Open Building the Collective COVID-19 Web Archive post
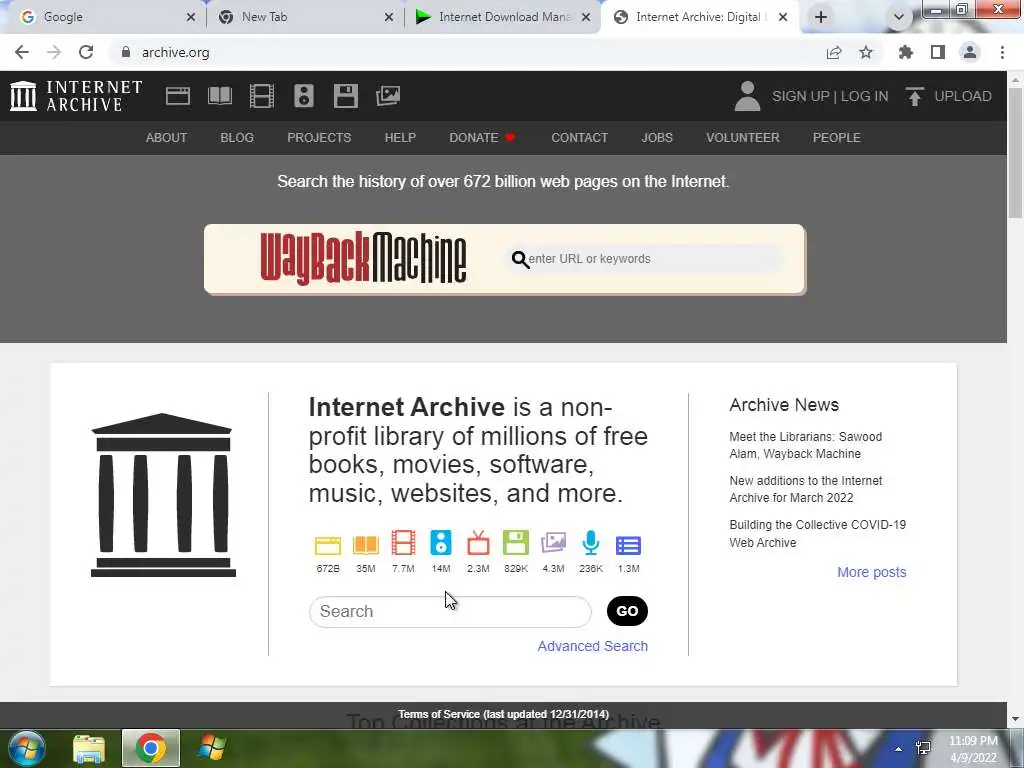1024x768 pixels. (818, 534)
